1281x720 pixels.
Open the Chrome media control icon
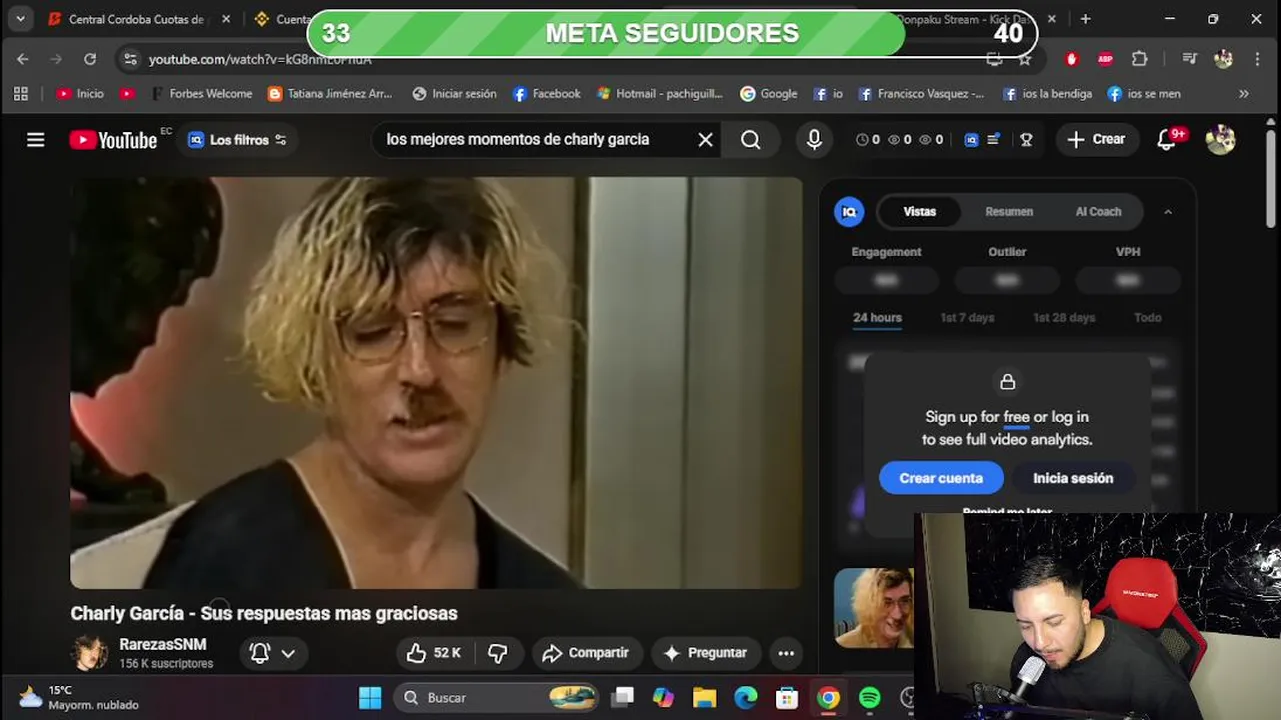click(1189, 59)
